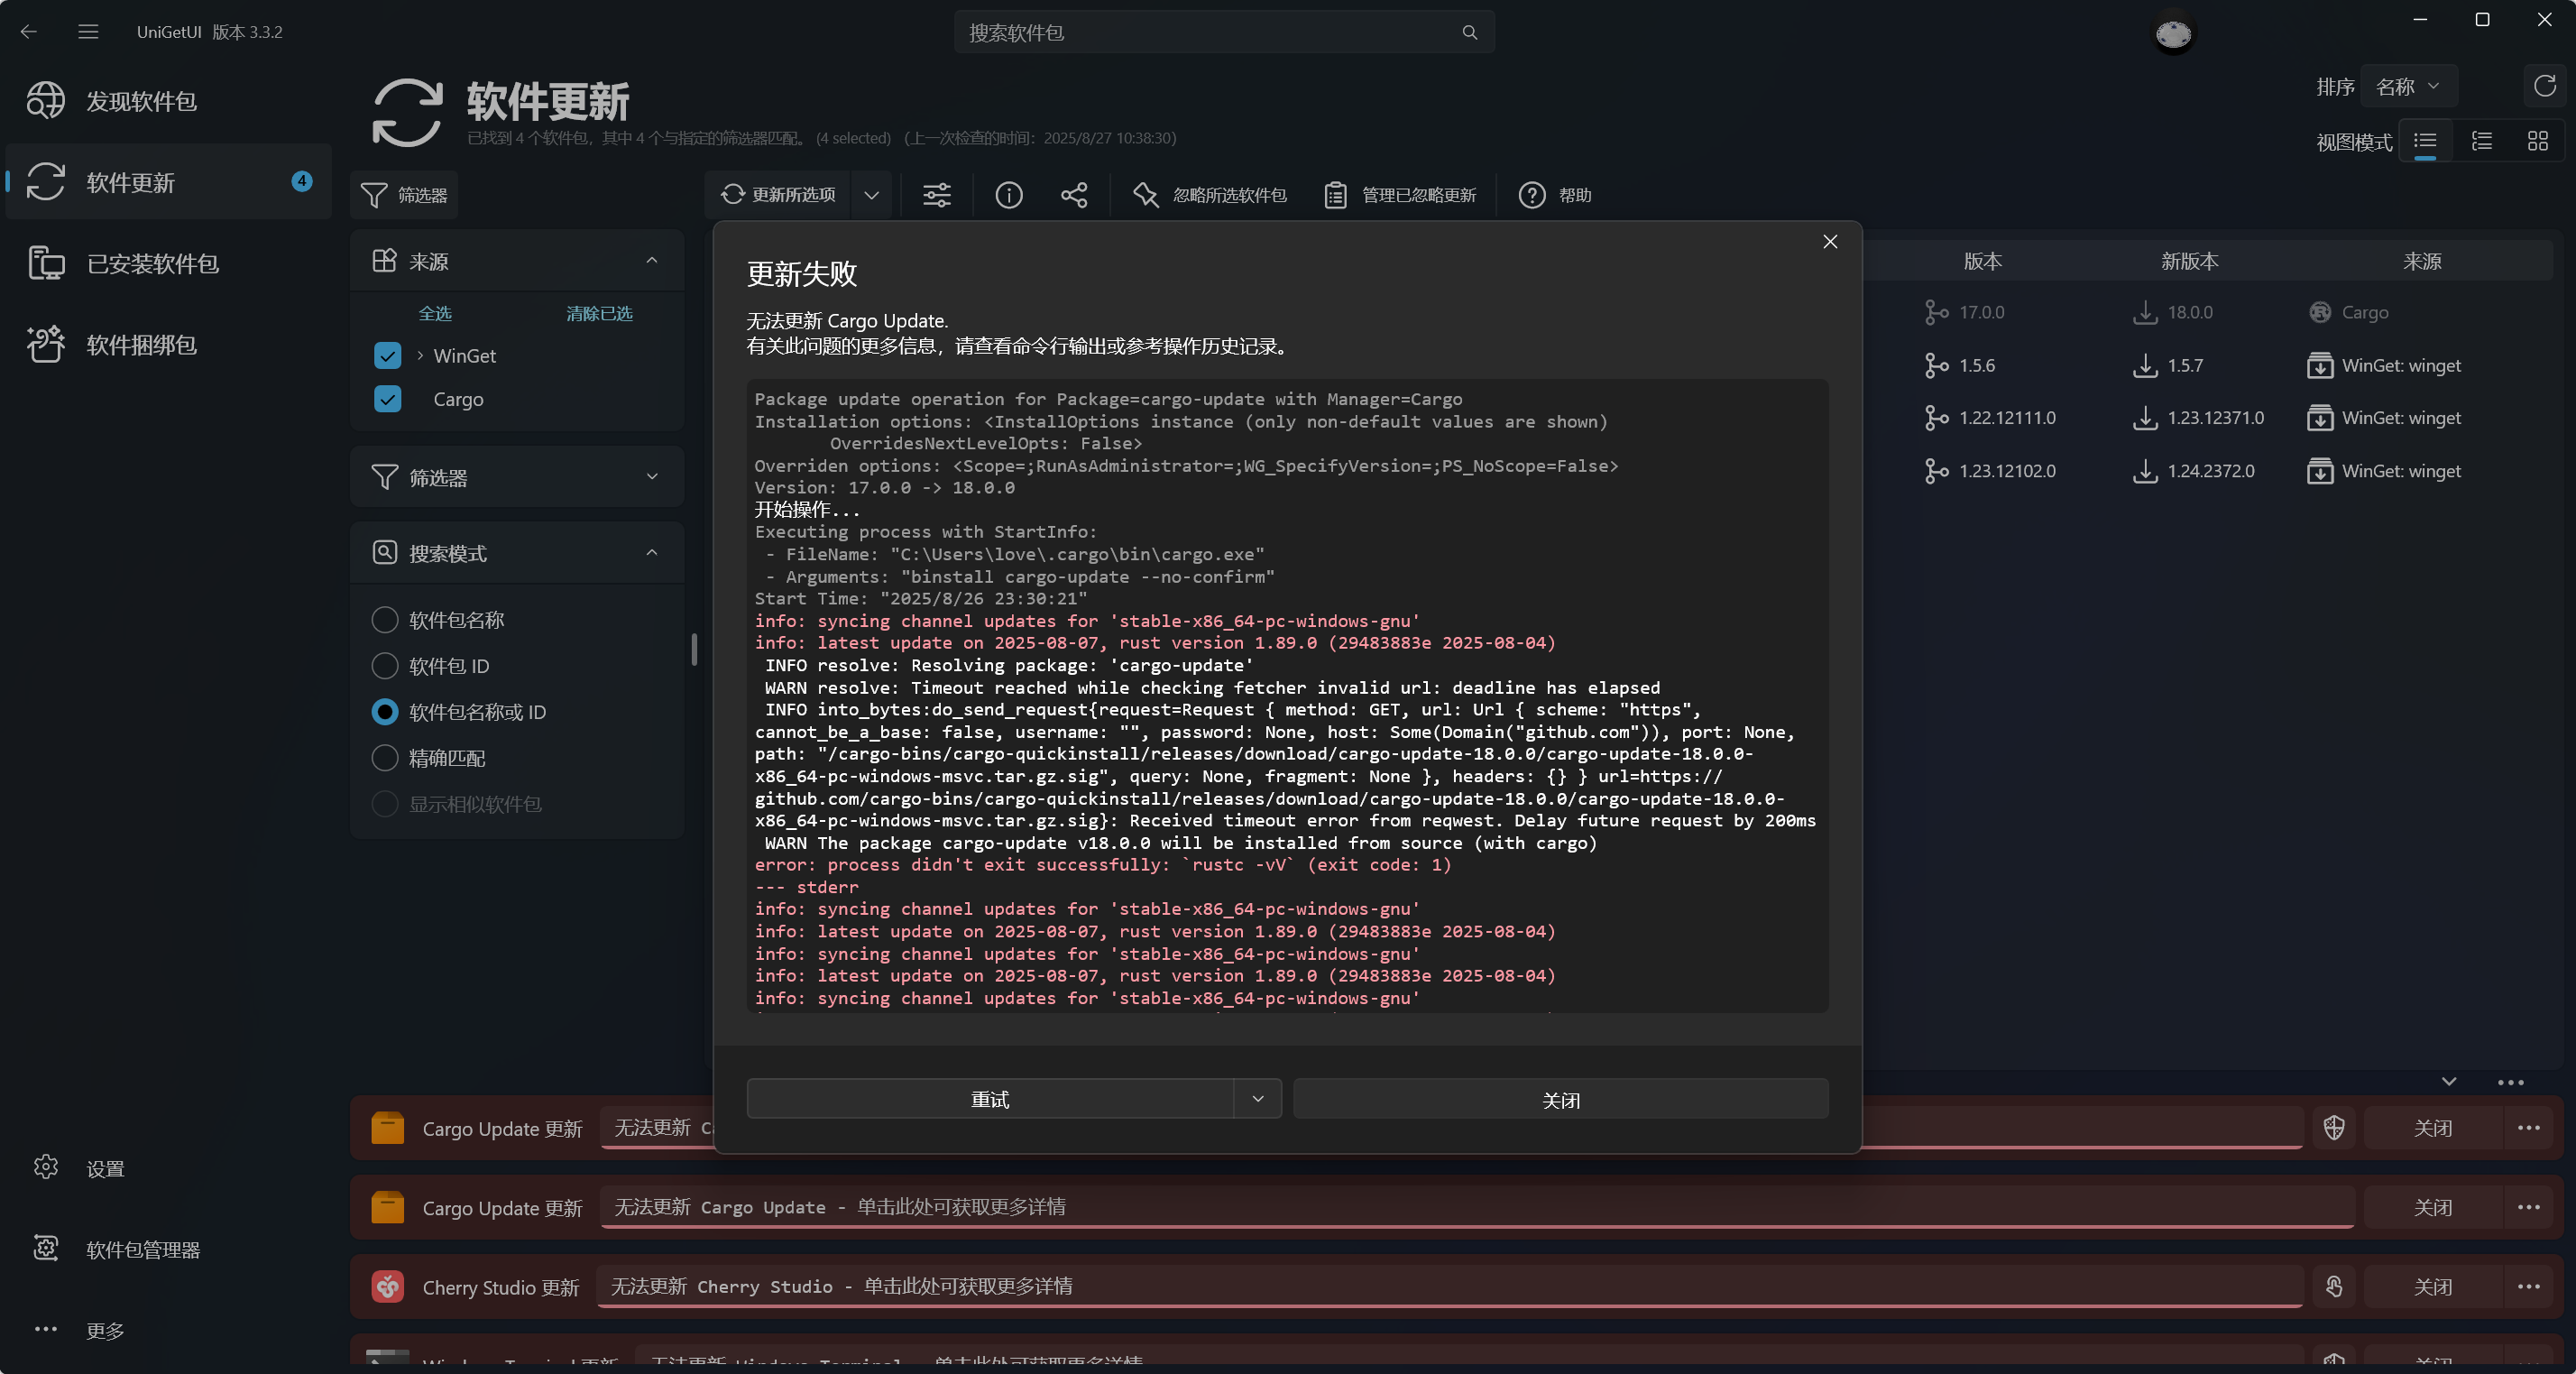Reload updates with refresh icon
The width and height of the screenshot is (2576, 1374).
(x=2544, y=86)
